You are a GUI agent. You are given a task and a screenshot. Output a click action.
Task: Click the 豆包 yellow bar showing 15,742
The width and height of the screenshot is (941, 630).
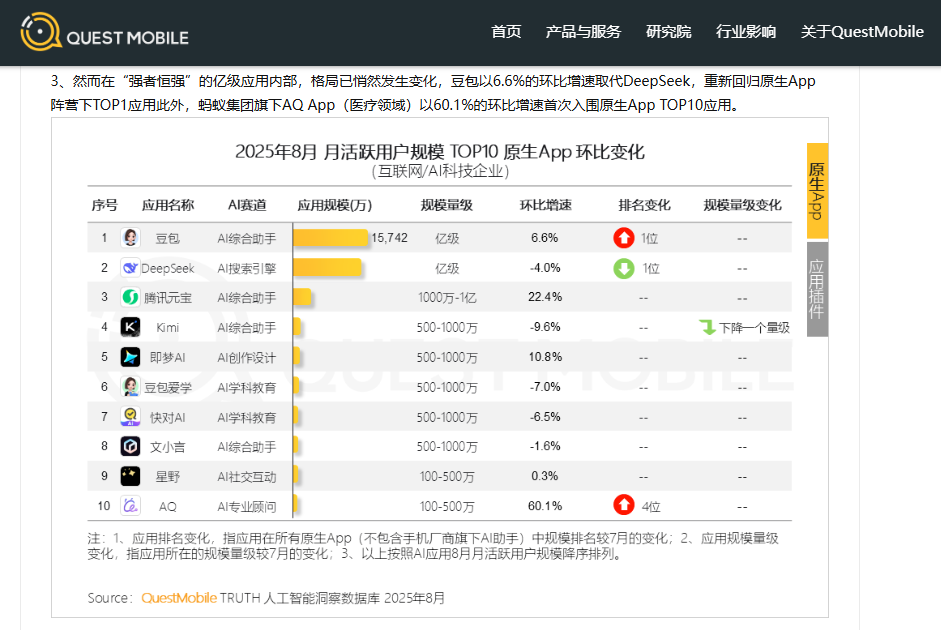[x=332, y=238]
